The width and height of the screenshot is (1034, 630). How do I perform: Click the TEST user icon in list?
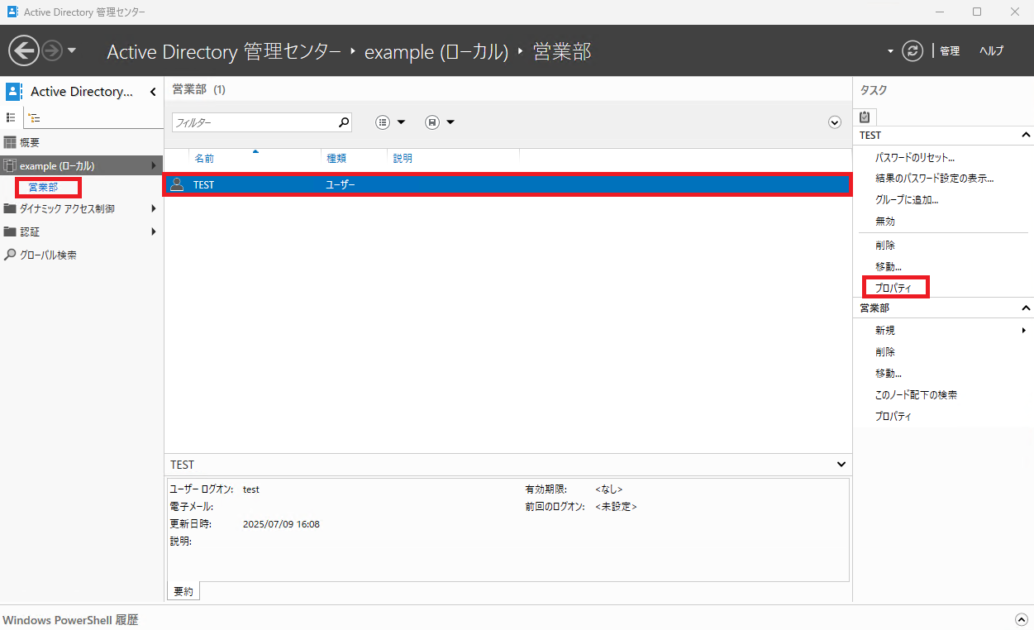coord(177,184)
